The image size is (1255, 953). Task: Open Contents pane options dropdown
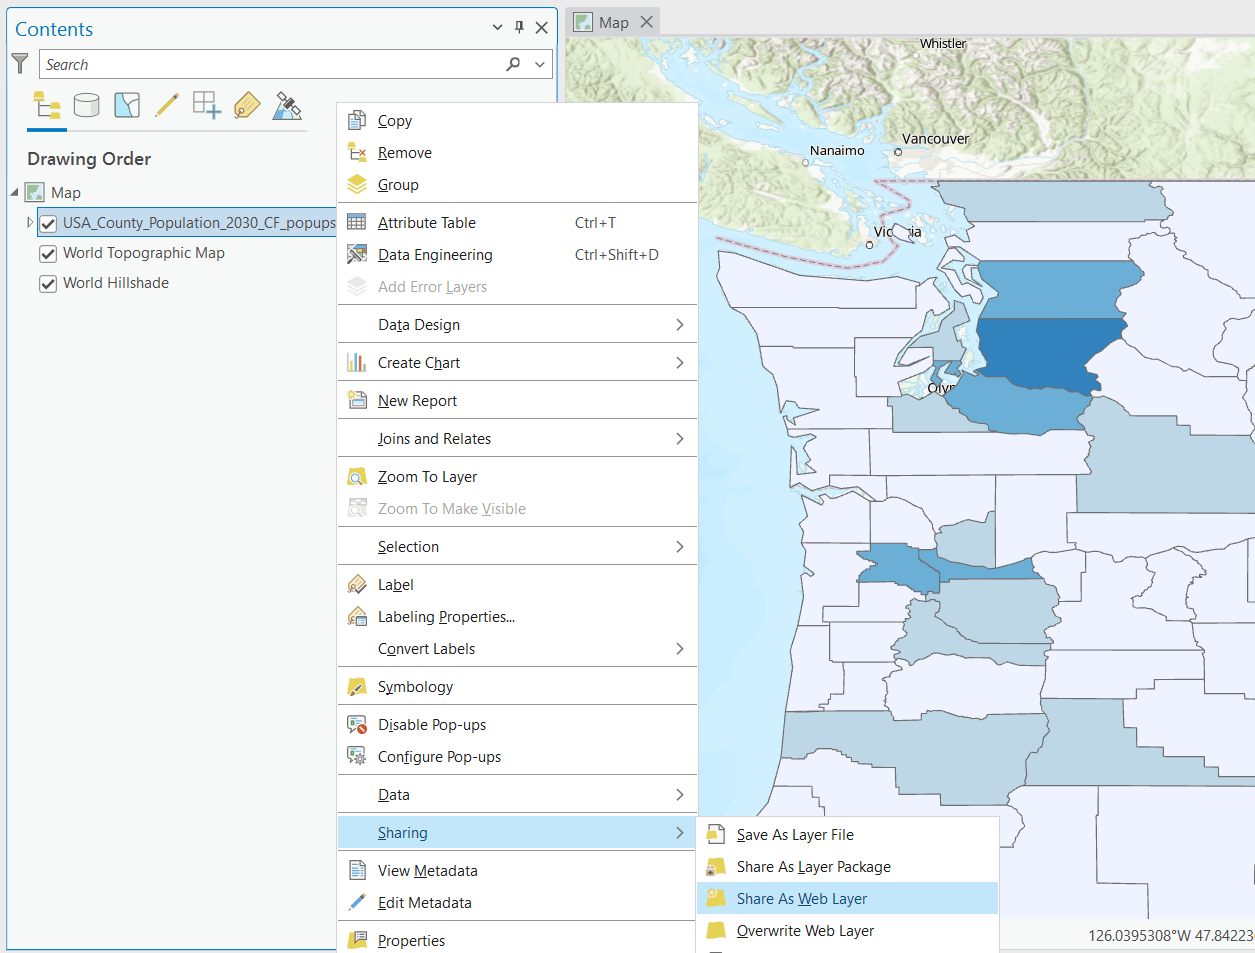[498, 28]
